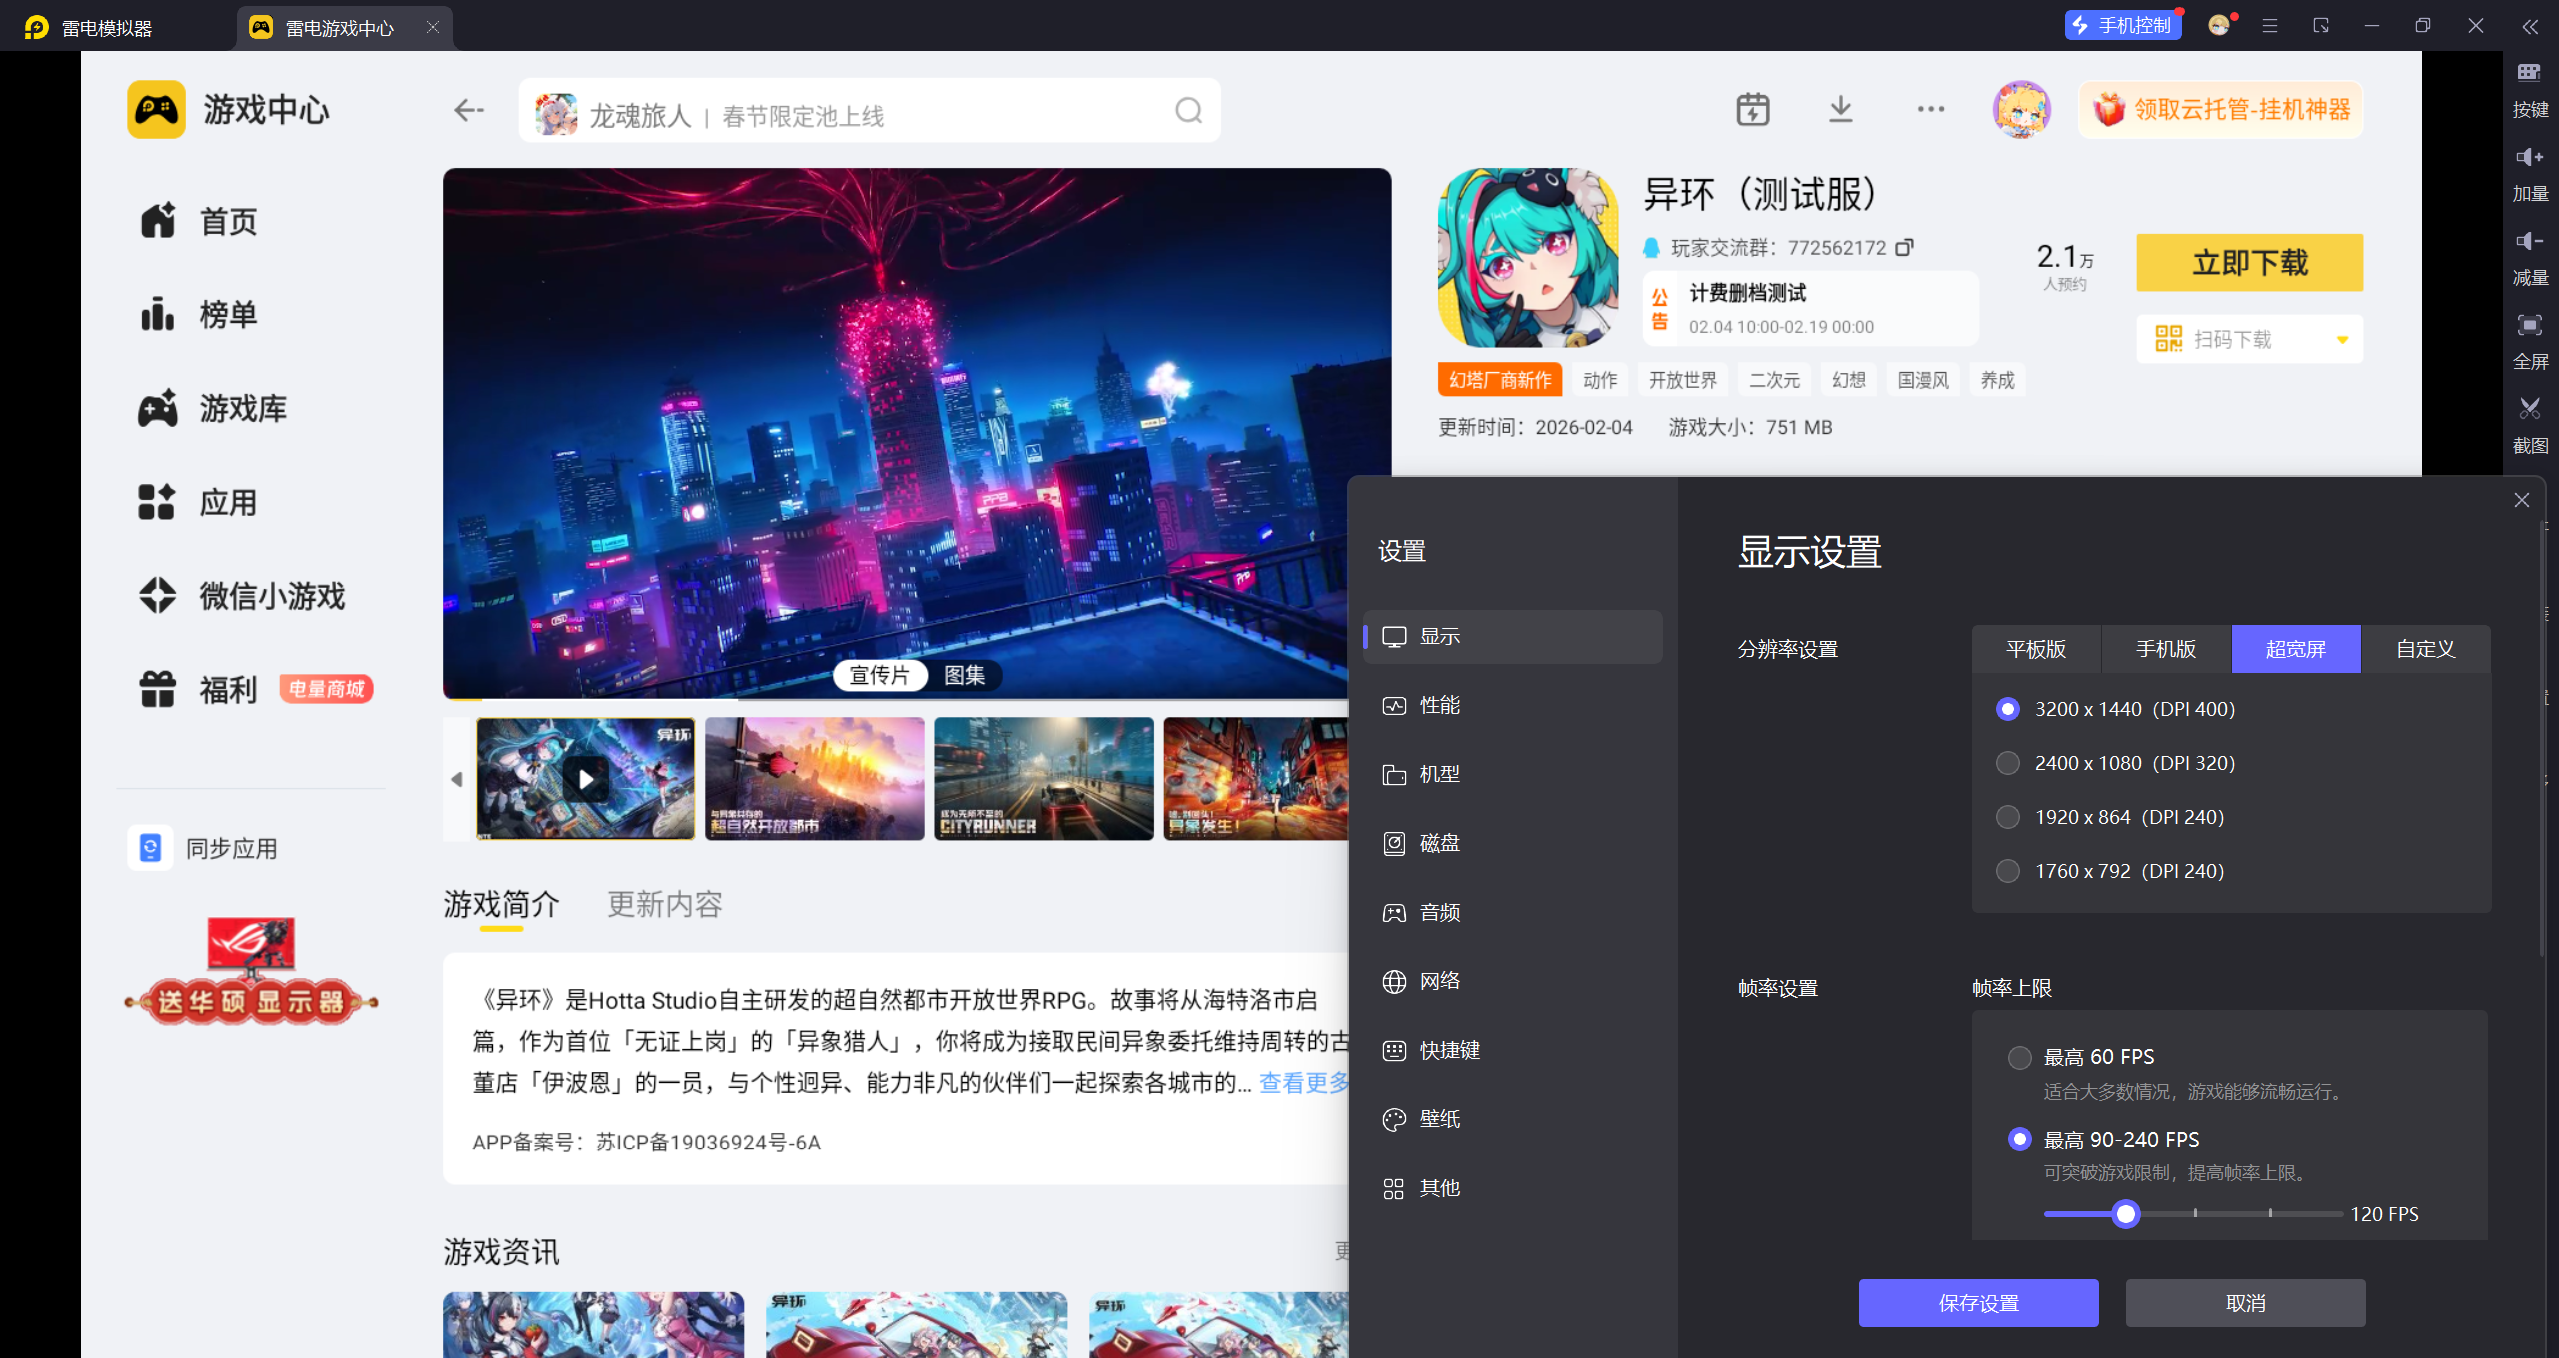This screenshot has height=1358, width=2559.
Task: Open the 性能 settings category
Action: (x=1439, y=705)
